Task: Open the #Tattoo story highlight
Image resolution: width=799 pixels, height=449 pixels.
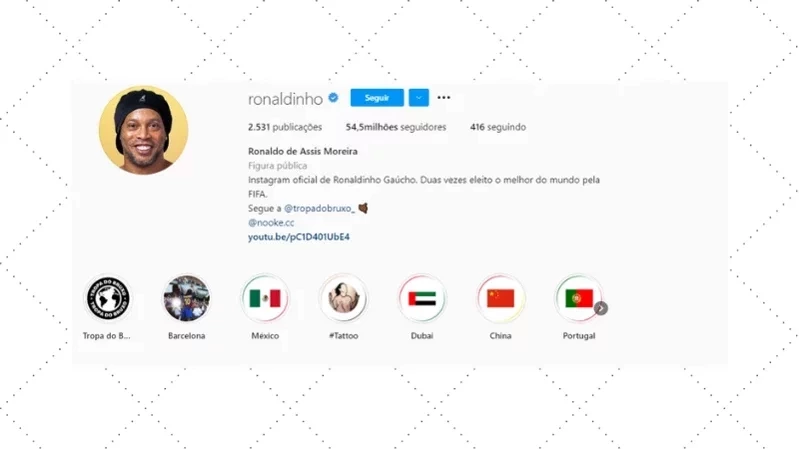Action: pos(343,298)
